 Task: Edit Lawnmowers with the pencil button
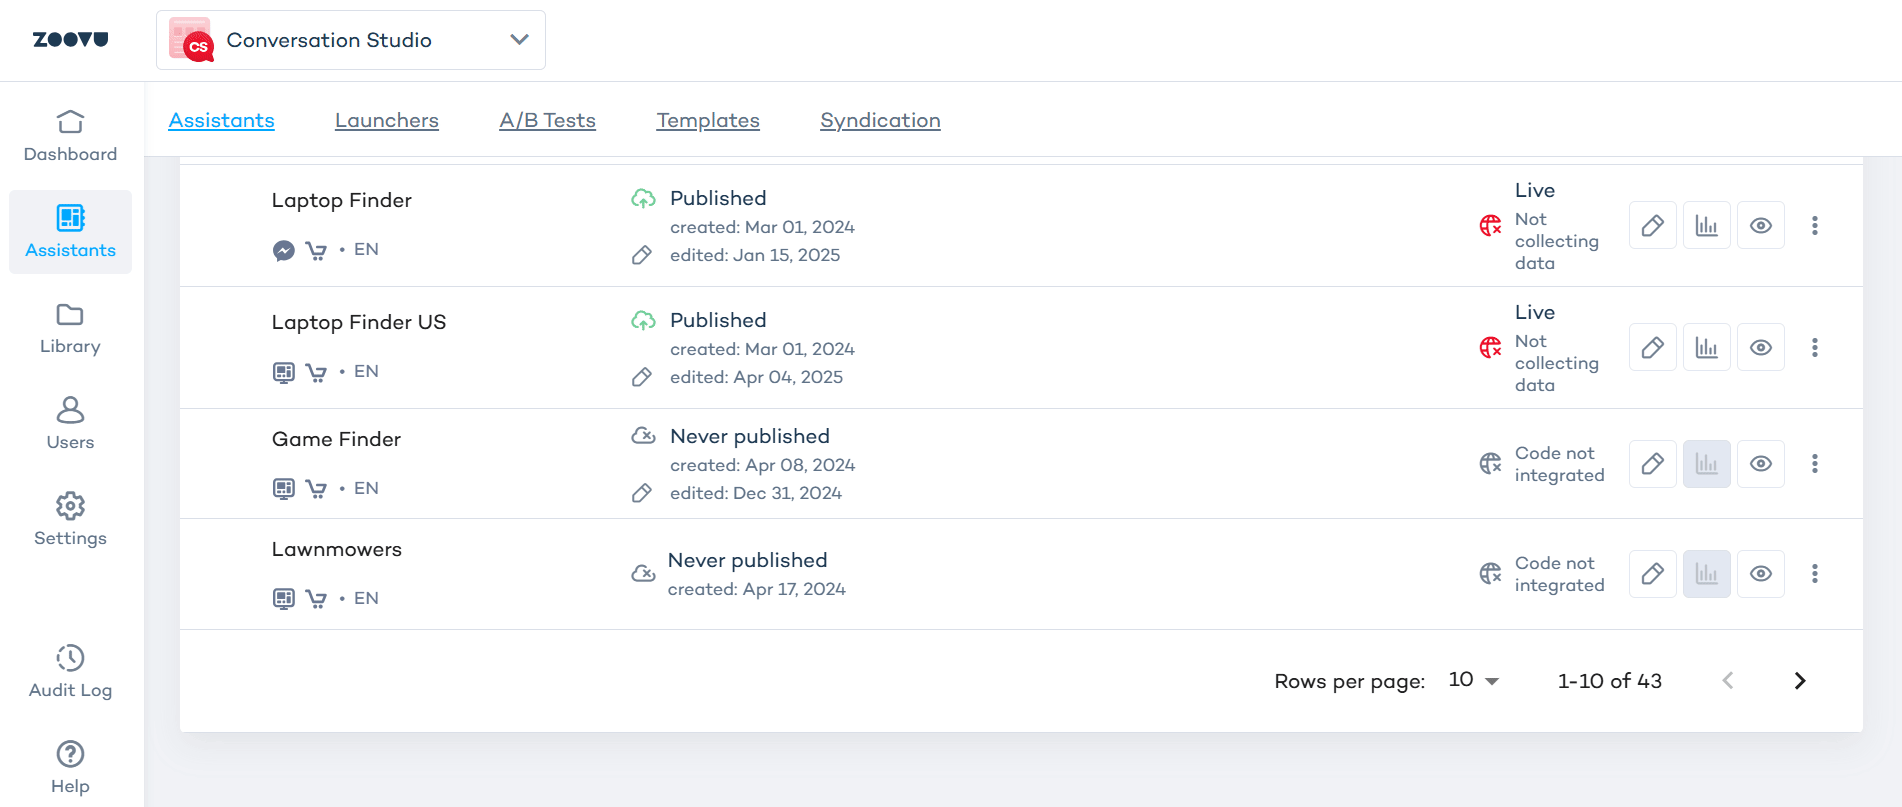[x=1653, y=574]
